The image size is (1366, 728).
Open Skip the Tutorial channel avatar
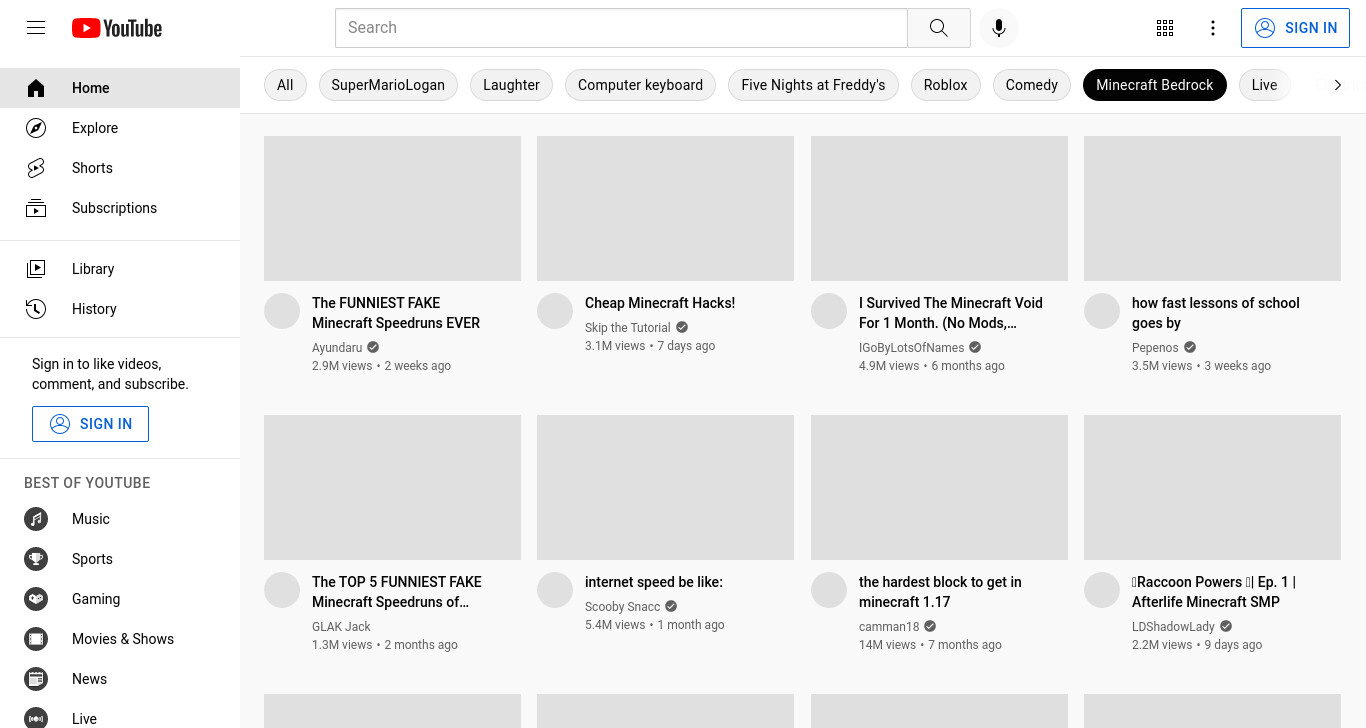click(x=555, y=311)
